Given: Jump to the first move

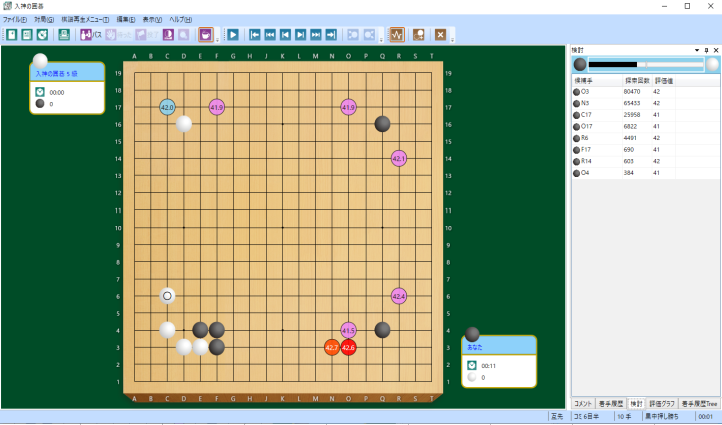Looking at the screenshot, I should pos(255,34).
